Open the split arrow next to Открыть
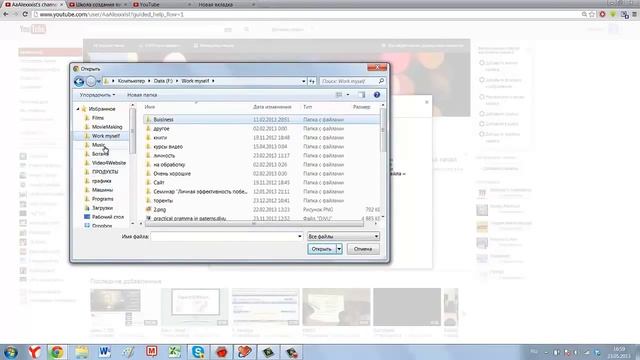This screenshot has height=360, width=640. pos(339,249)
